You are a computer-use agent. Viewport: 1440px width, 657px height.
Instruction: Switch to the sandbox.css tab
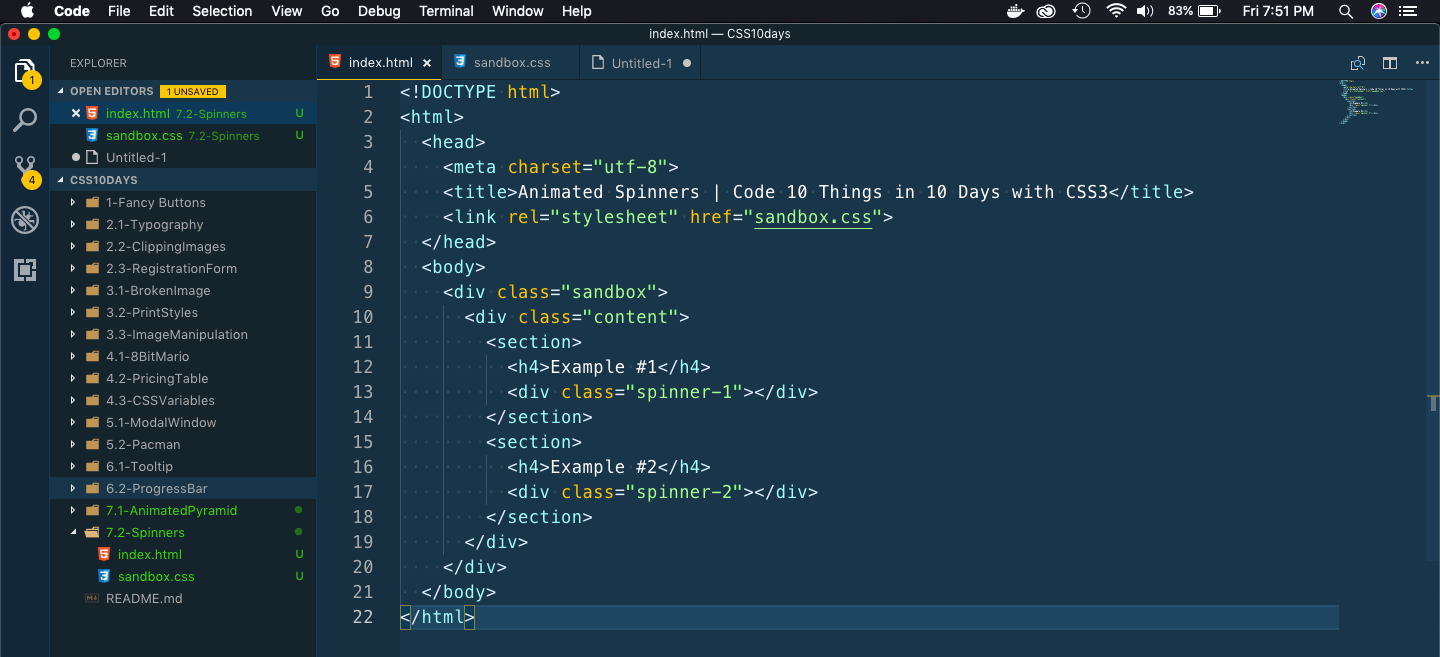(x=512, y=63)
